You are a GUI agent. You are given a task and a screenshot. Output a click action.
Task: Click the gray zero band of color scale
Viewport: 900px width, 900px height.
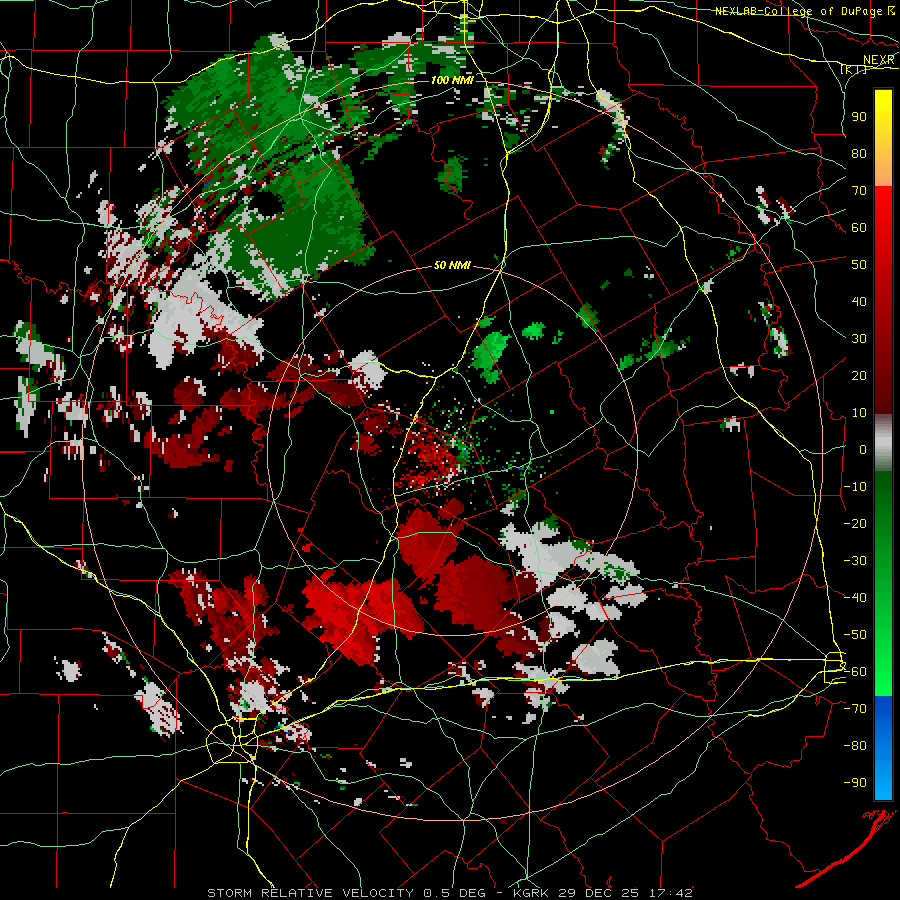click(883, 443)
